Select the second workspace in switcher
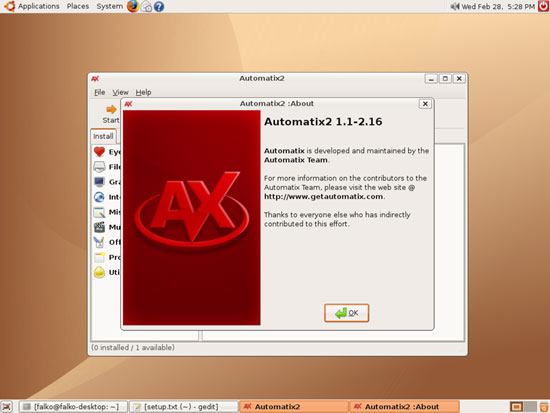Screen dimensions: 550x413 [530, 407]
